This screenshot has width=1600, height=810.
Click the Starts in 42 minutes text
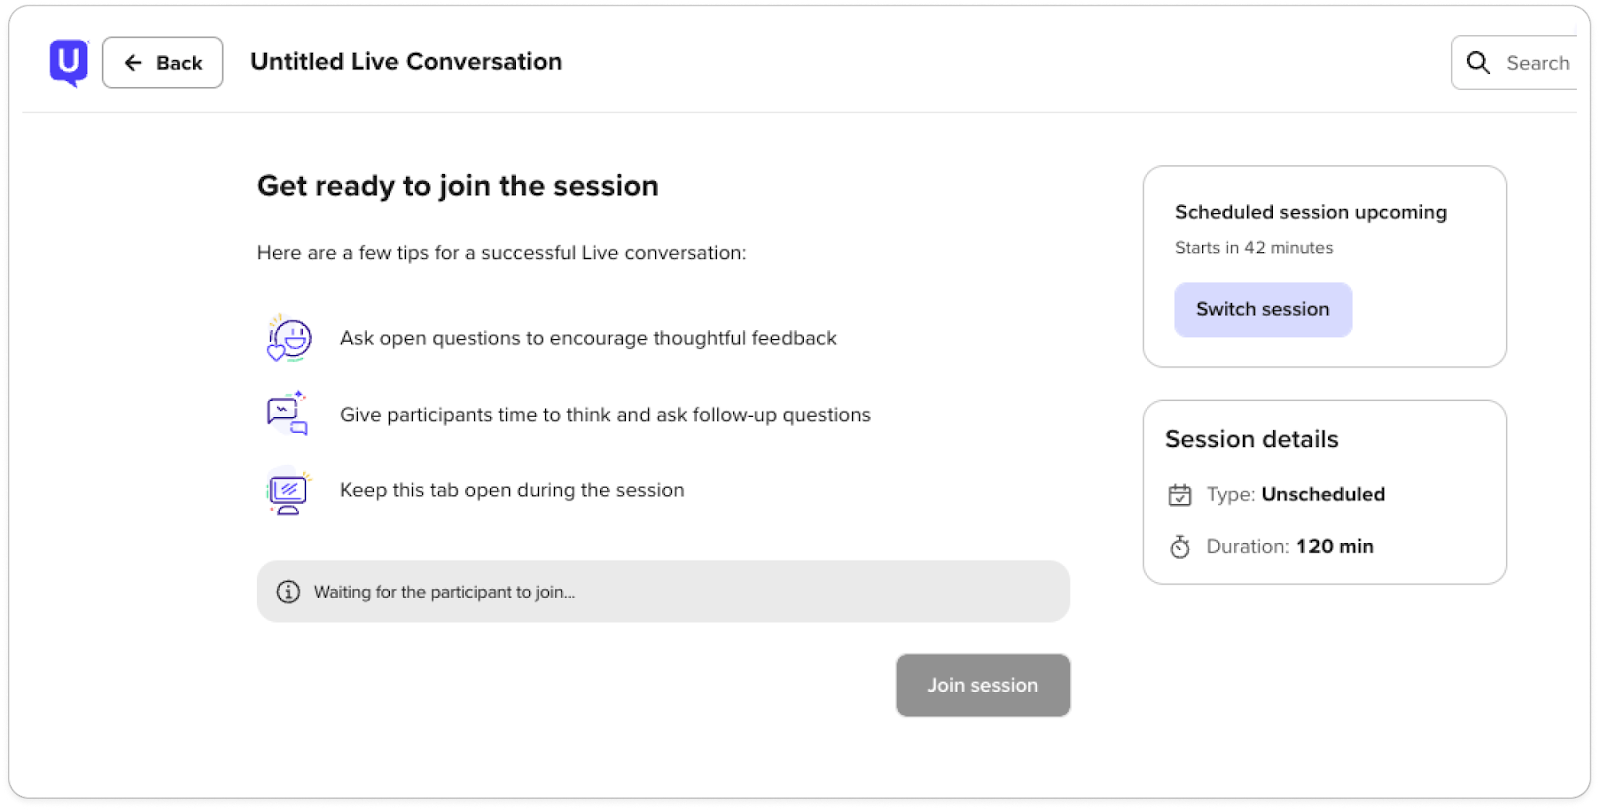point(1254,248)
